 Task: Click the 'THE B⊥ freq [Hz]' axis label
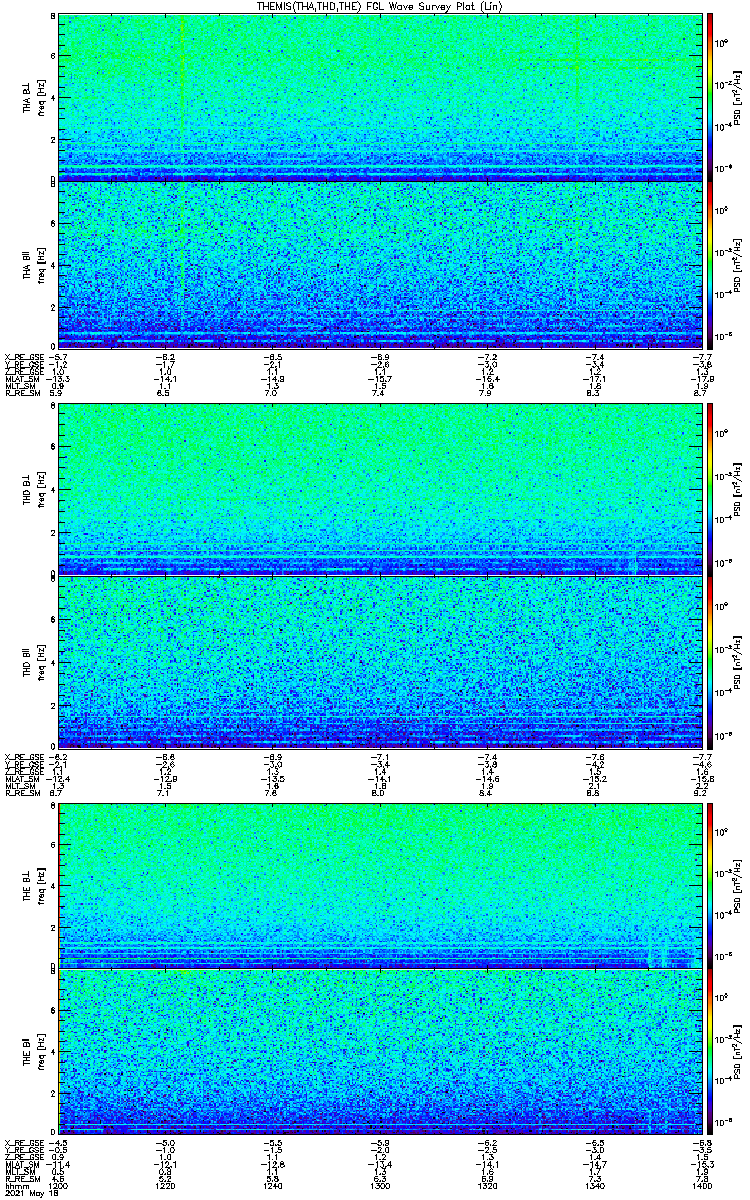[x=33, y=884]
